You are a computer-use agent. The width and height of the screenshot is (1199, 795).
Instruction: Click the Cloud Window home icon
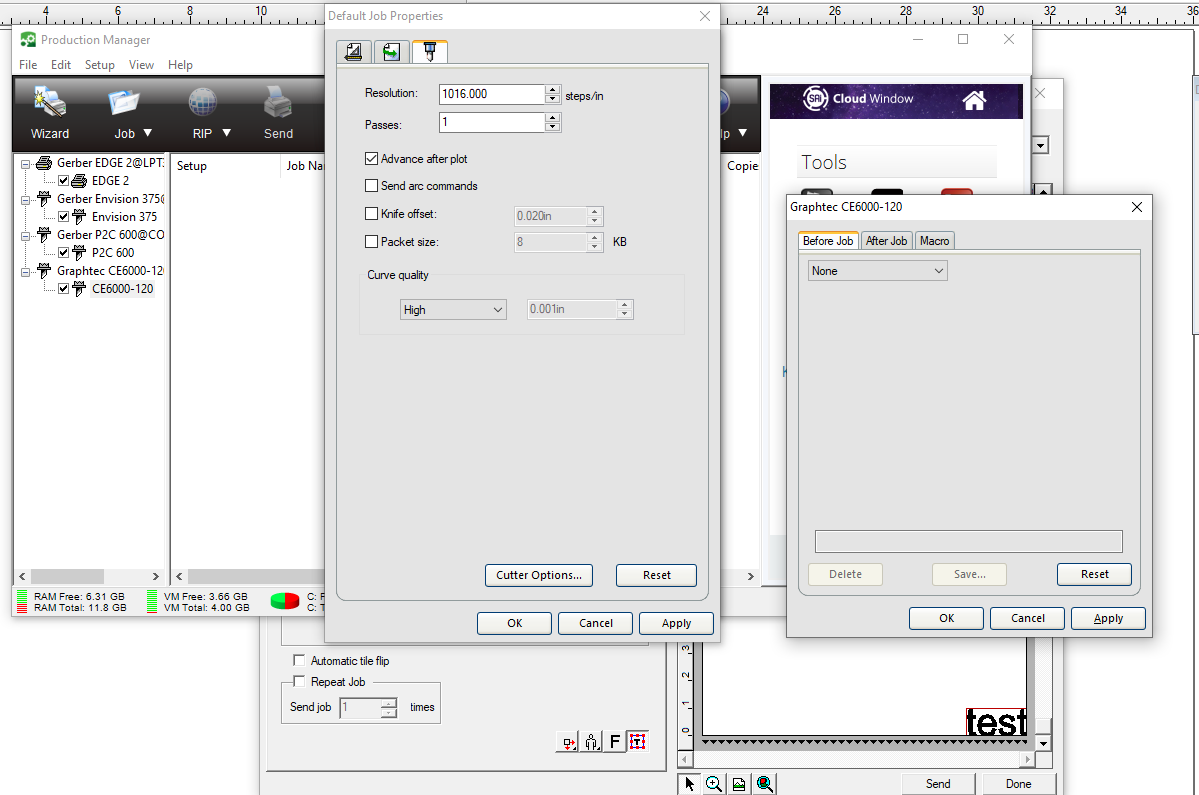pos(973,99)
